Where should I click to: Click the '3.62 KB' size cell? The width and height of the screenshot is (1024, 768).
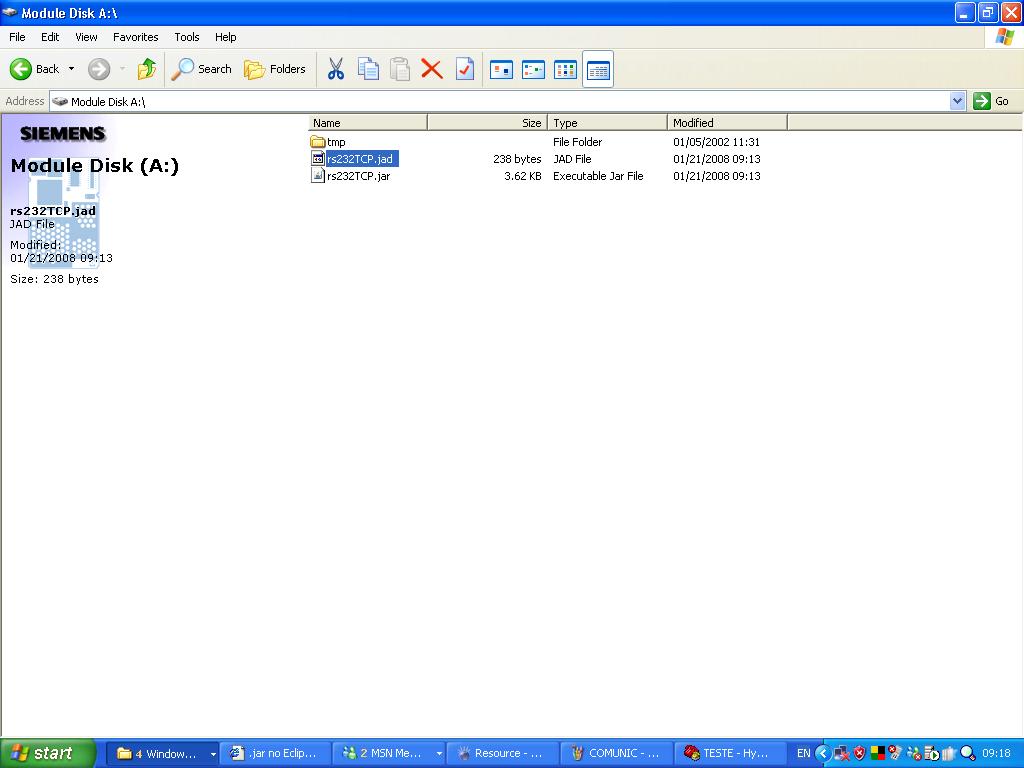coord(522,176)
